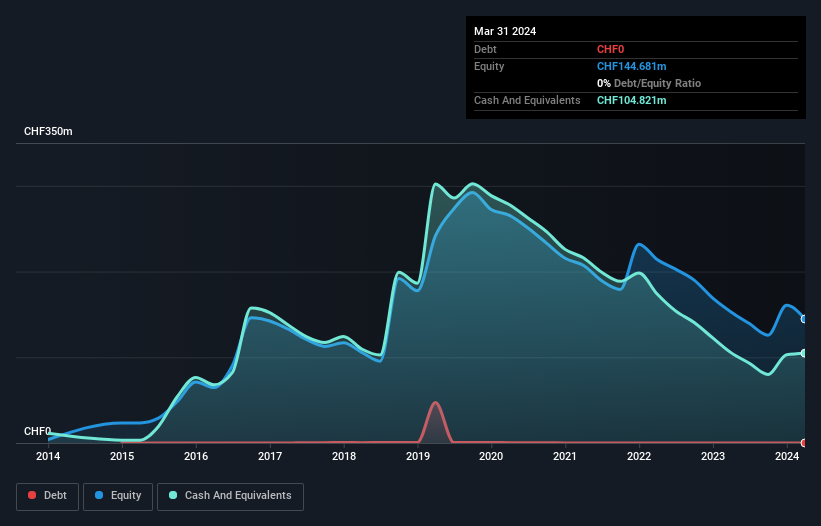Click the CHF0 axis label
This screenshot has height=526, width=821.
click(37, 431)
